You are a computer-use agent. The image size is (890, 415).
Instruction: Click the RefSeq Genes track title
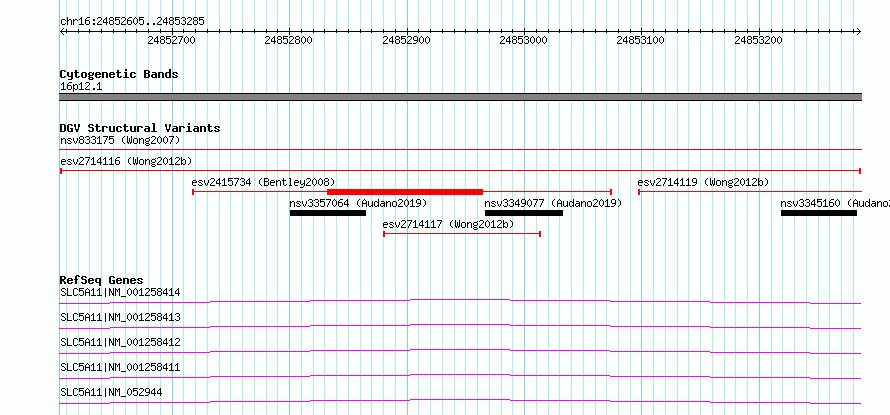click(x=101, y=280)
